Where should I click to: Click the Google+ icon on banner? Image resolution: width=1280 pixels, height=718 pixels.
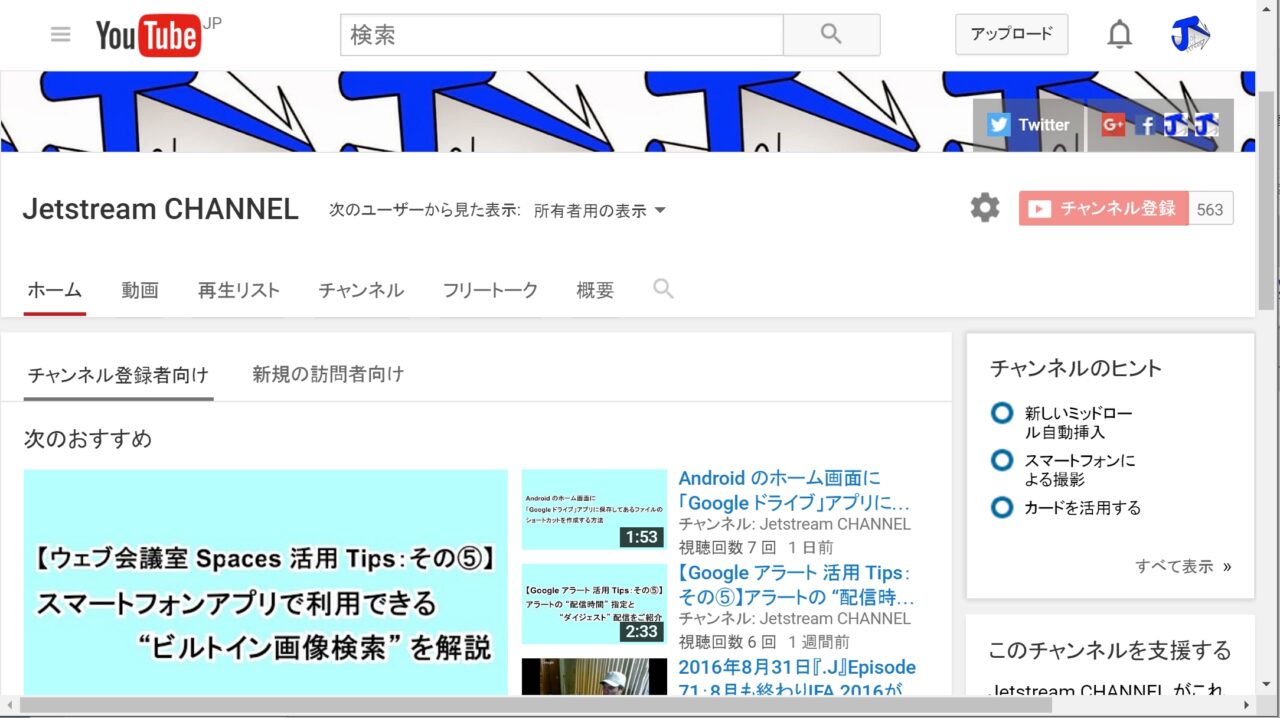pos(1113,125)
